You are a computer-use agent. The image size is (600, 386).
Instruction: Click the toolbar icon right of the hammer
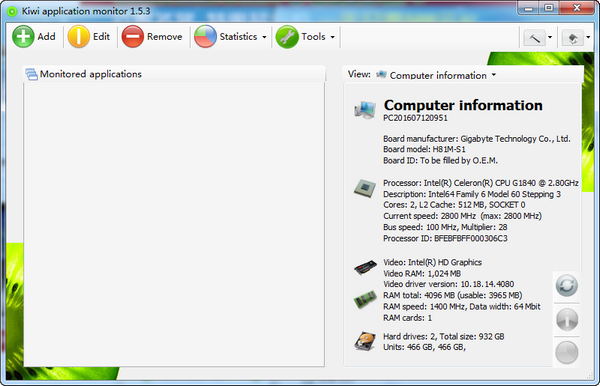573,37
